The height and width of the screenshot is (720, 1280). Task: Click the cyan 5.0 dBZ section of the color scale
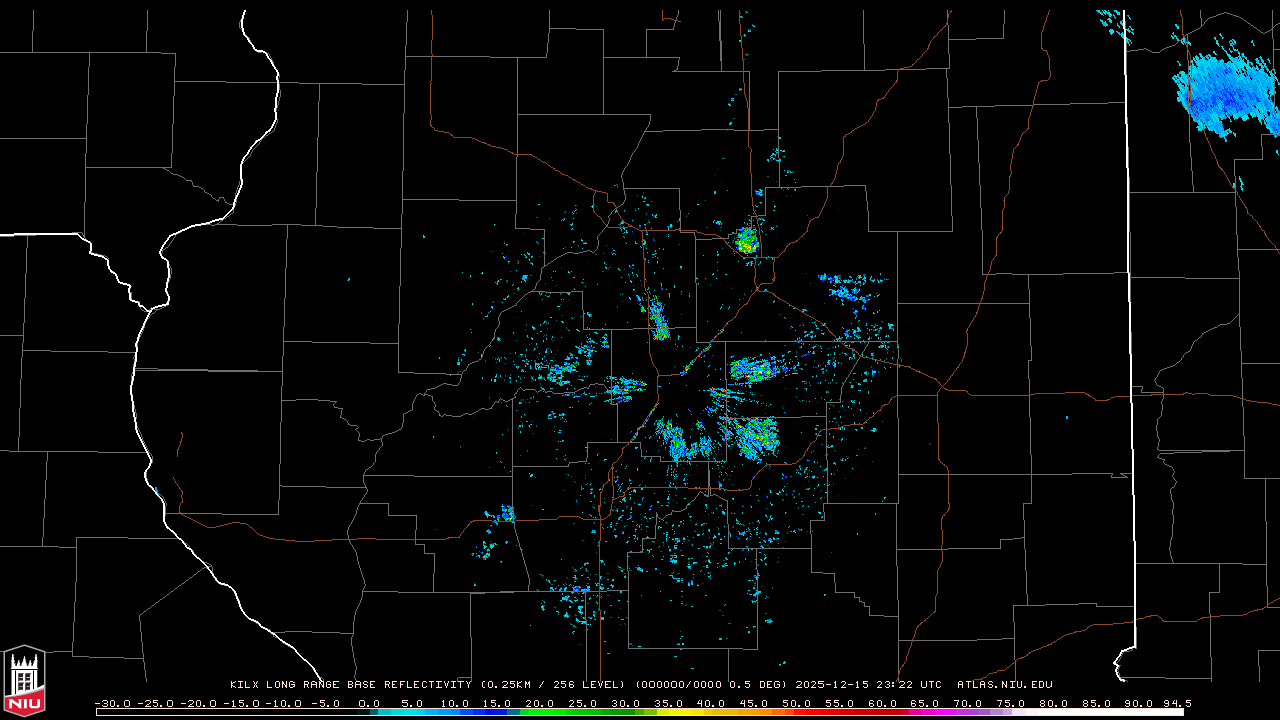[412, 712]
